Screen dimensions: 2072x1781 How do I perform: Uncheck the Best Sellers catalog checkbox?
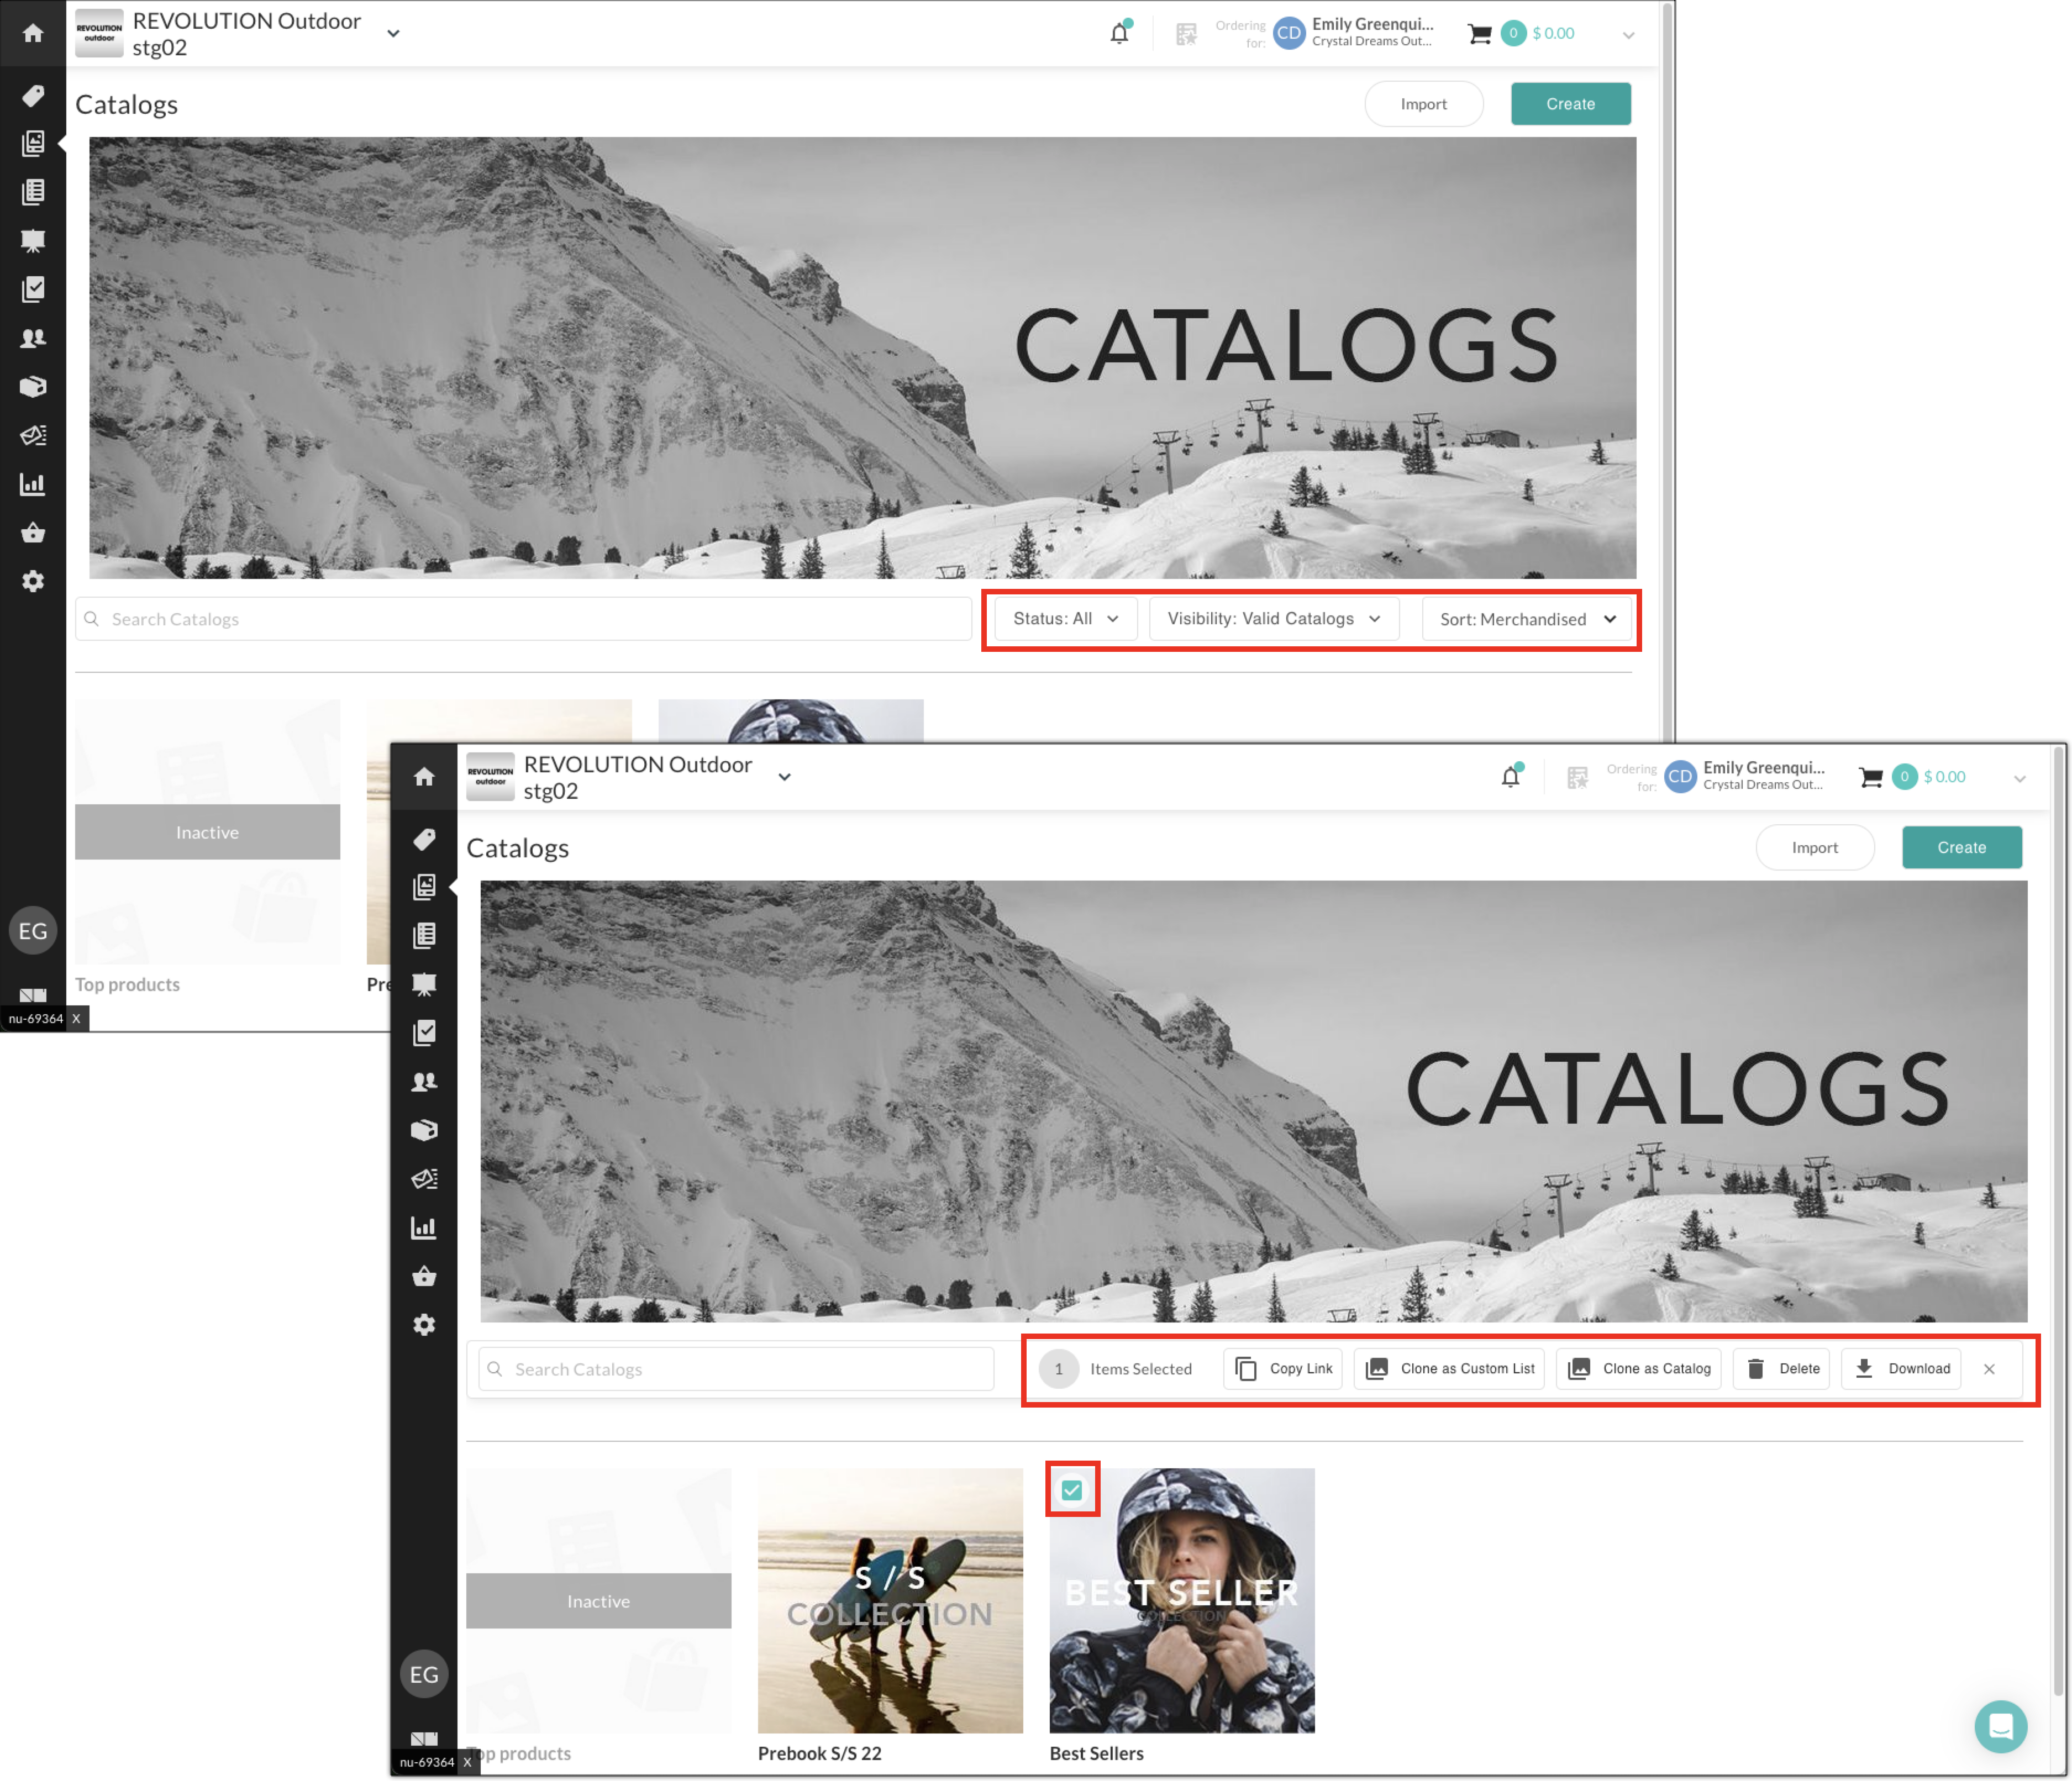pos(1072,1490)
